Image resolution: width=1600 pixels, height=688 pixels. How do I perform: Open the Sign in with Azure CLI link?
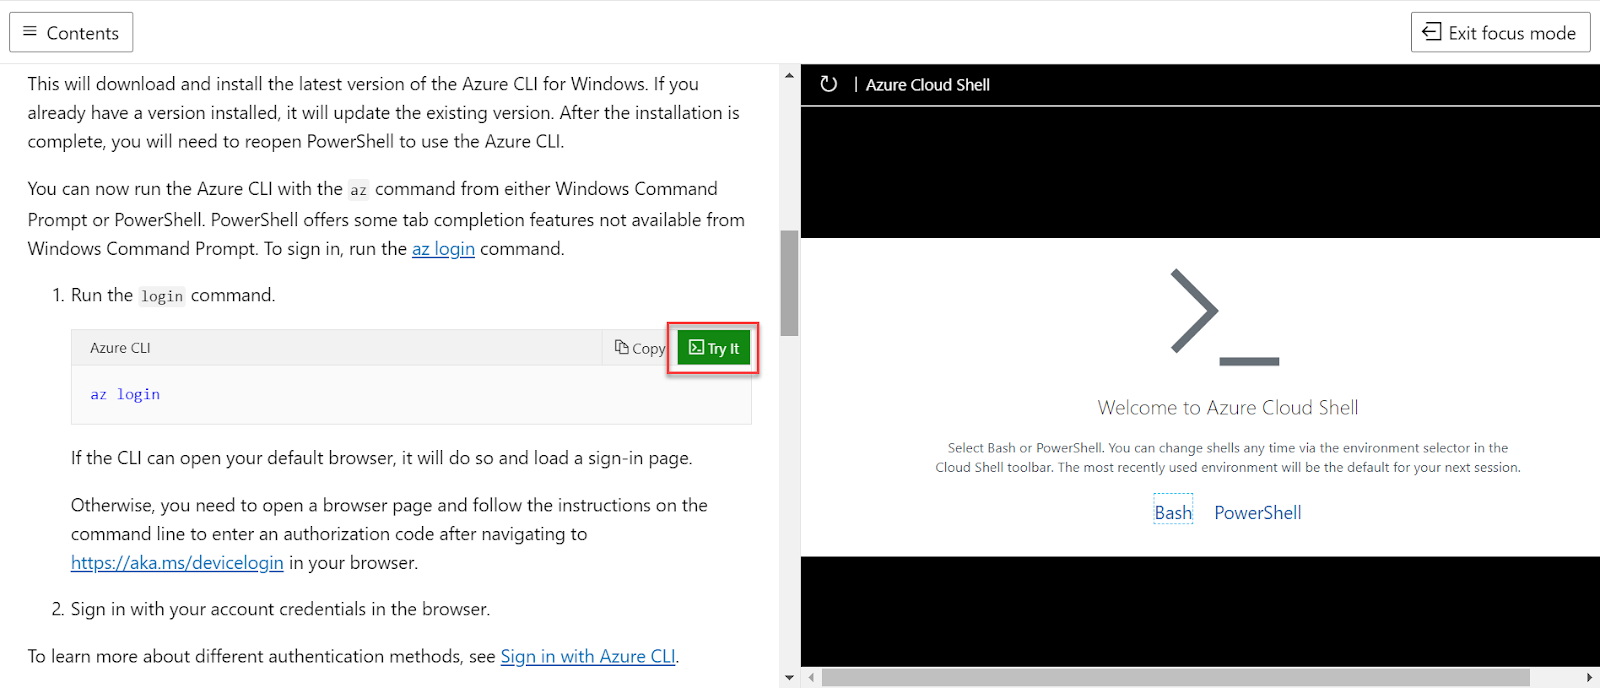coord(587,656)
